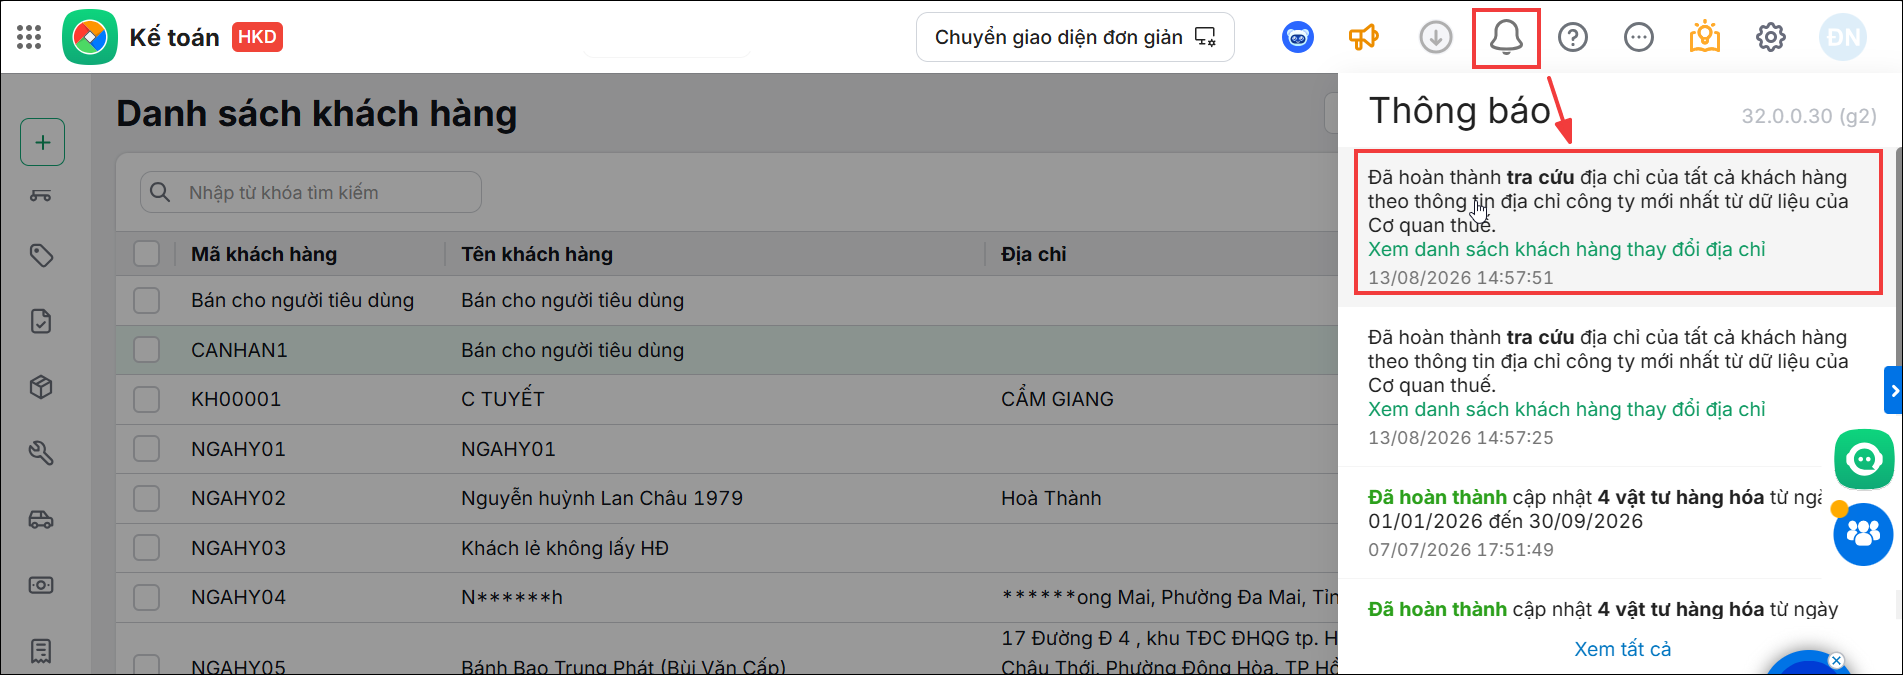Select the delivery truck icon in sidebar
This screenshot has height=675, width=1903.
pos(41,519)
